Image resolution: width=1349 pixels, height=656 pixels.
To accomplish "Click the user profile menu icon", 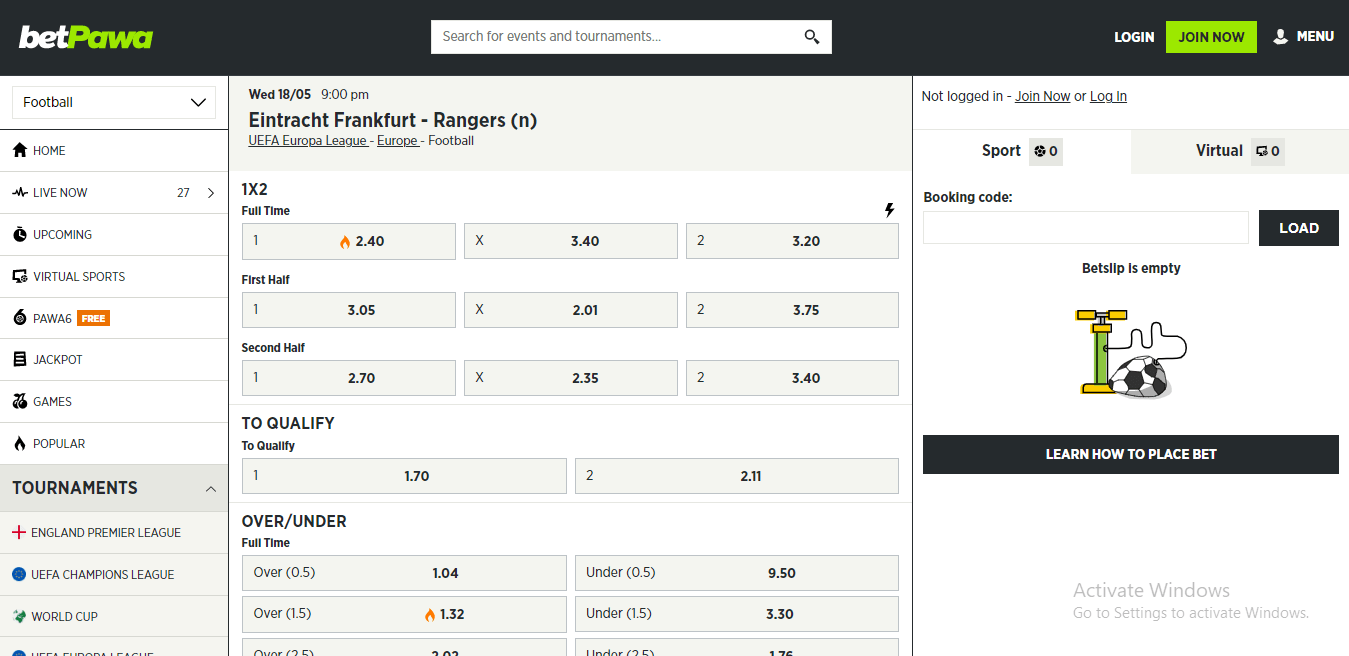I will [x=1280, y=37].
